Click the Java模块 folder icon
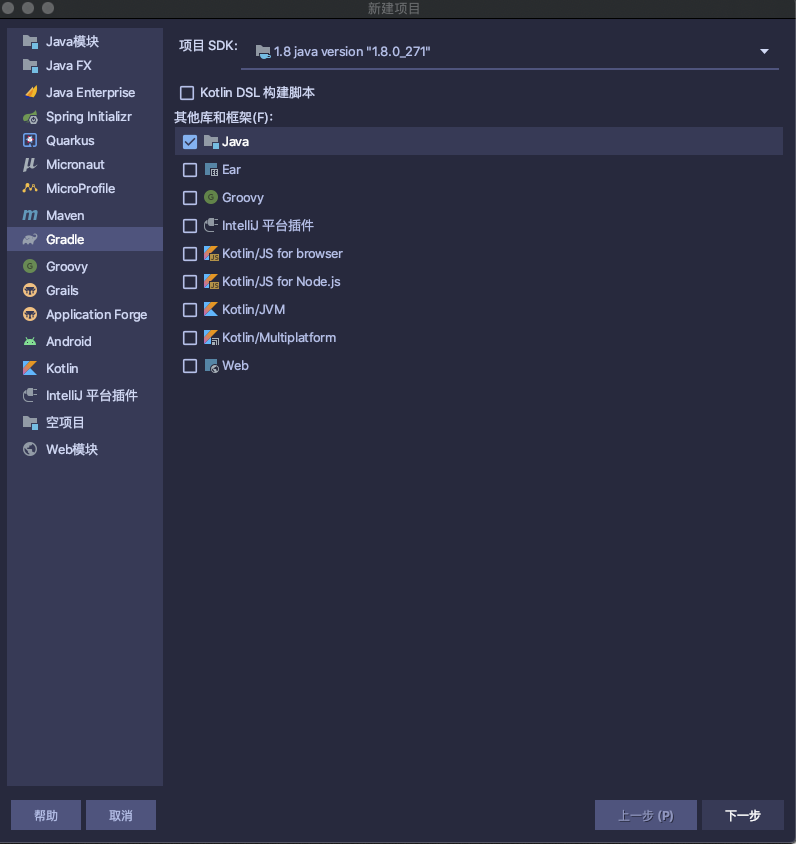 coord(30,41)
